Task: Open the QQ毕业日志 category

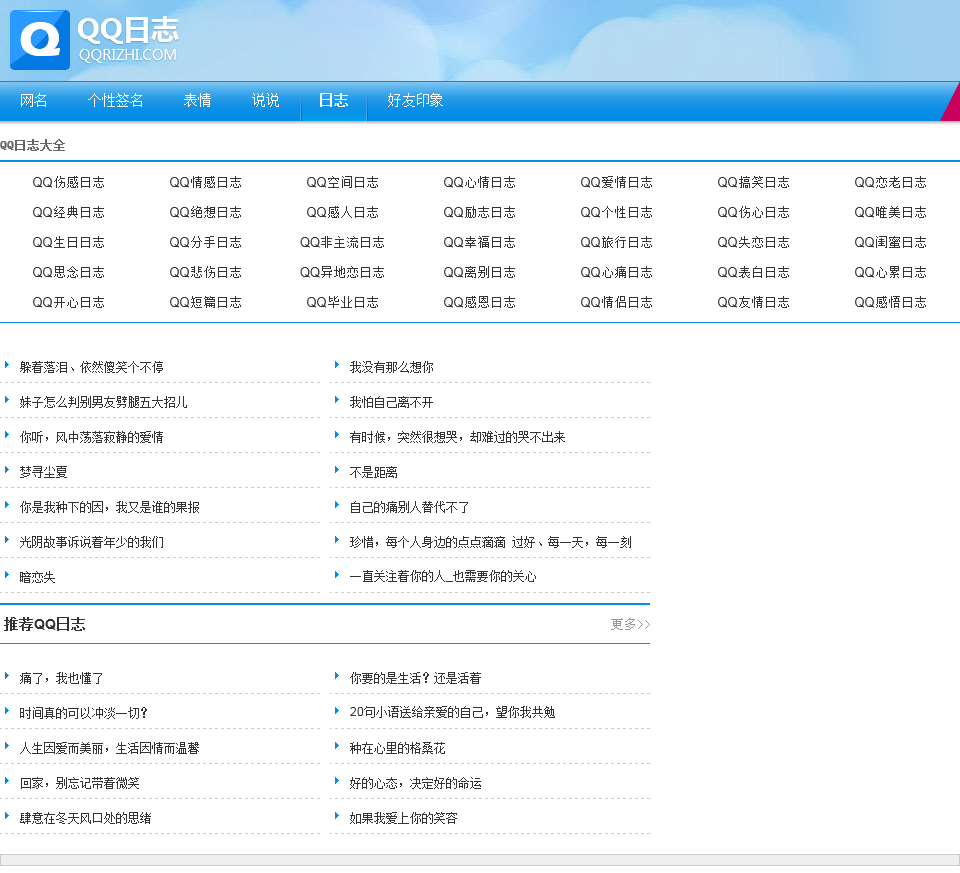Action: pyautogui.click(x=342, y=302)
